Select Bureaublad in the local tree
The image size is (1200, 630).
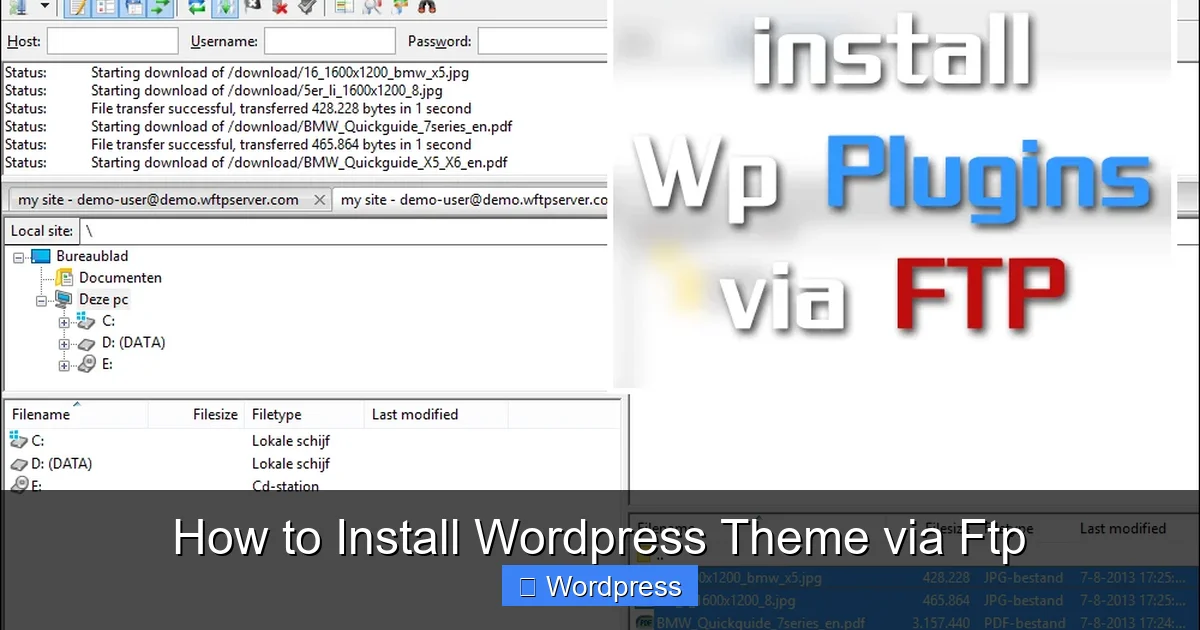click(92, 256)
